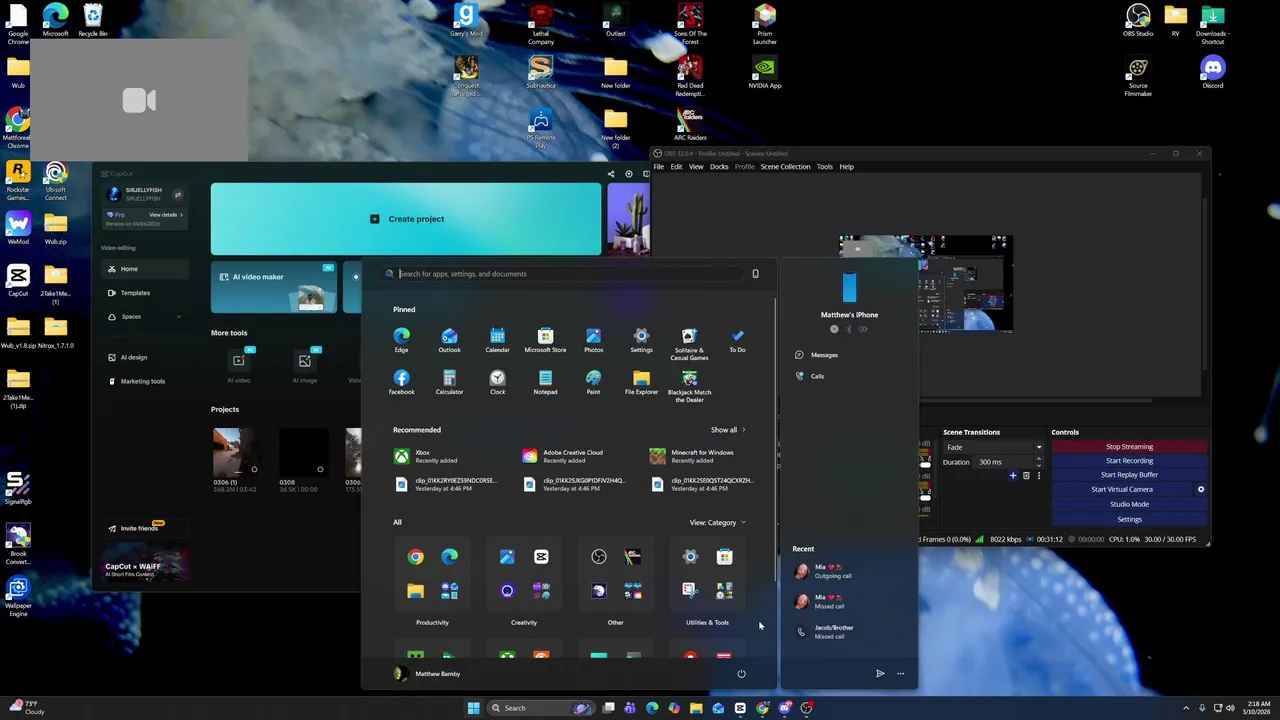Open the File menu in OBS
This screenshot has height=720, width=1280.
[659, 167]
